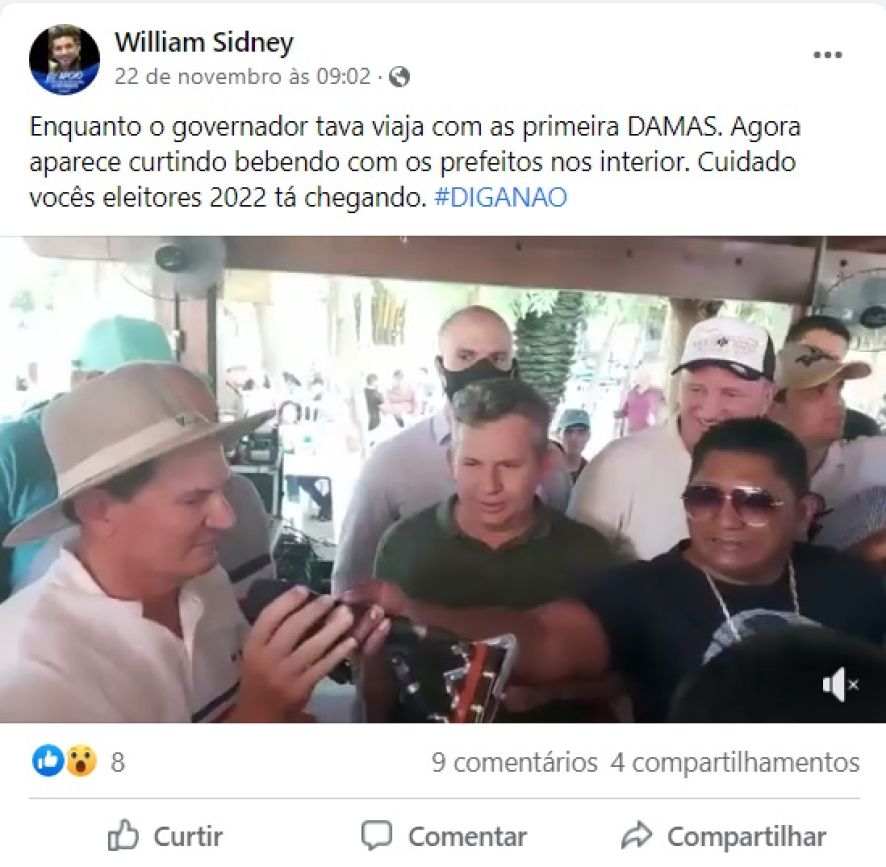Open the post timestamp 22 de novembro

(x=242, y=76)
